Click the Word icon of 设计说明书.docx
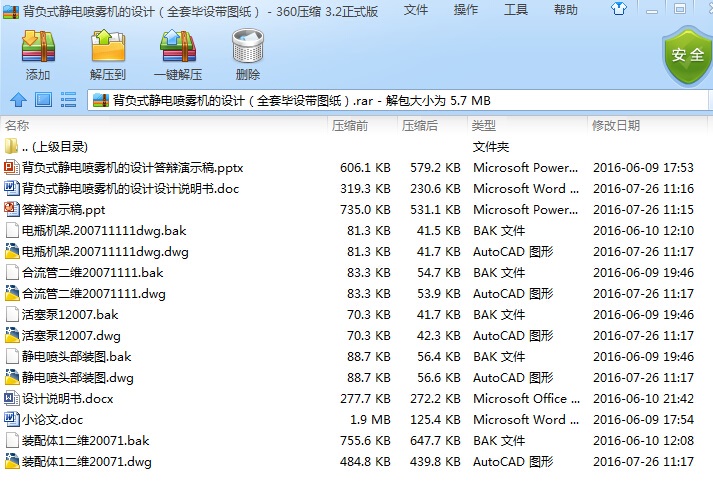Screen dimensions: 713x485 pos(11,398)
